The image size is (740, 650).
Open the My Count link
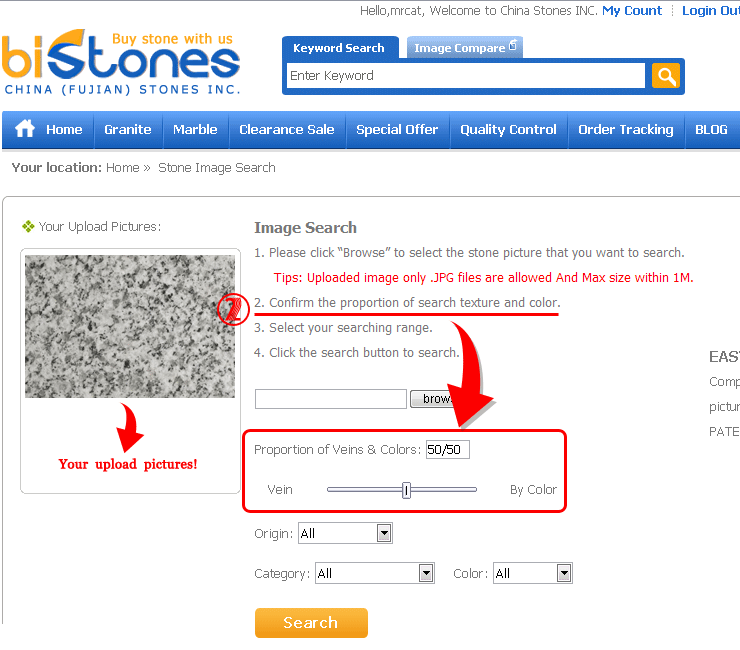tap(632, 10)
